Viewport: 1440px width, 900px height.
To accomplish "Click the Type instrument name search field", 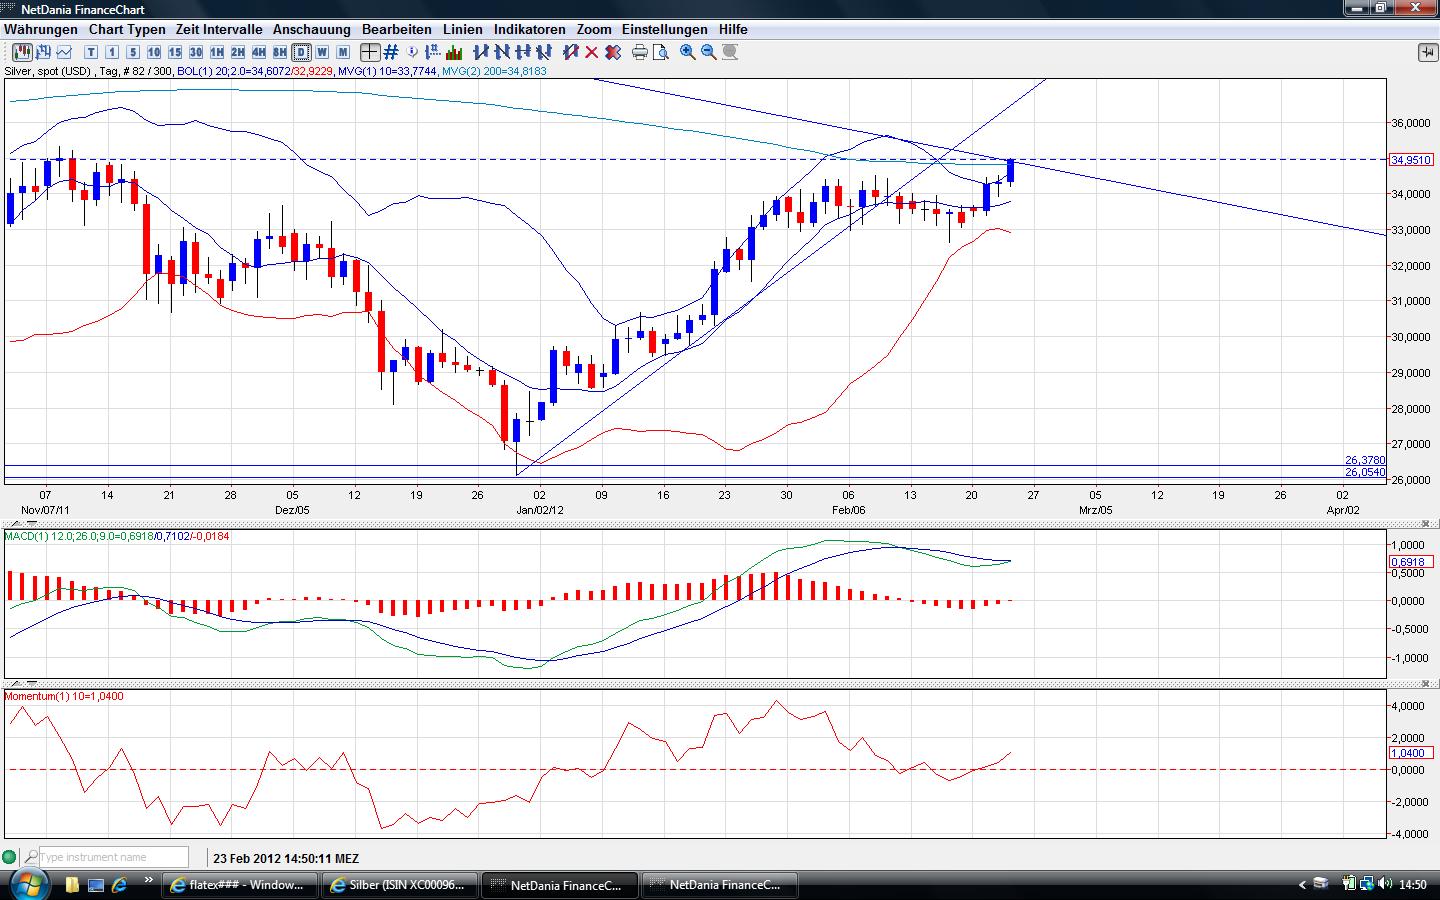I will pos(113,857).
